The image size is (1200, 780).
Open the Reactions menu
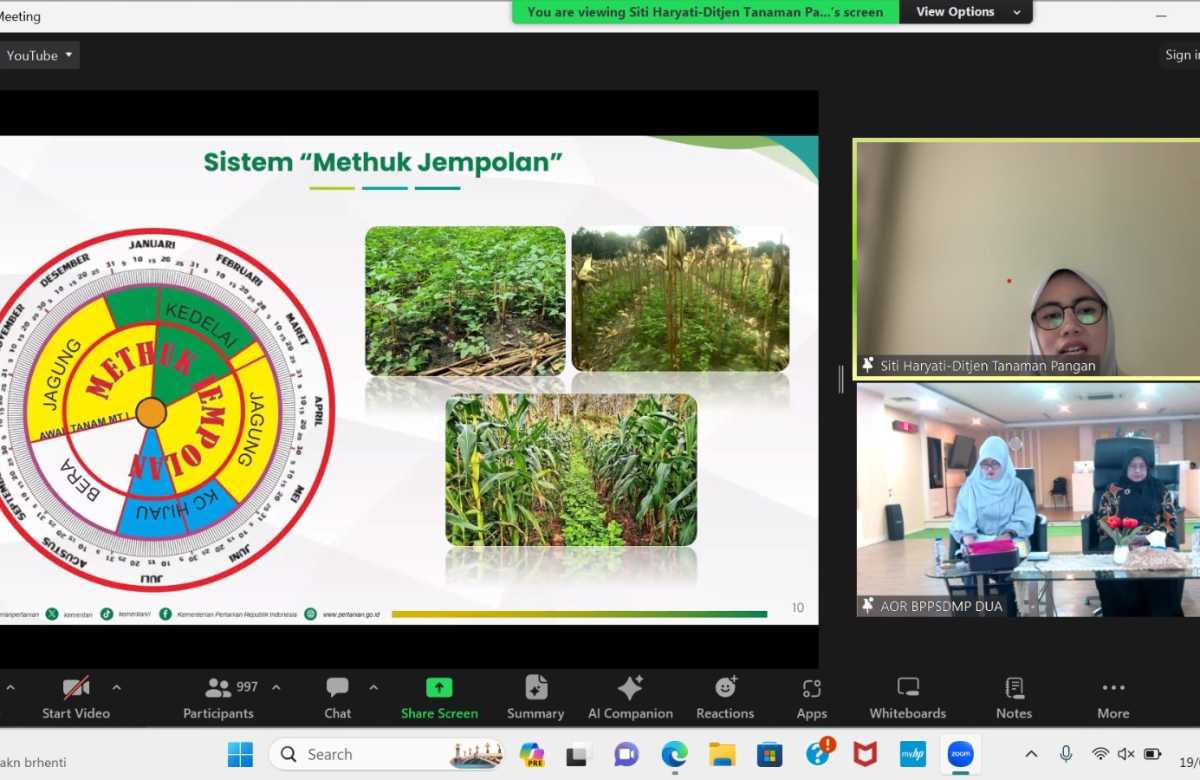point(725,697)
